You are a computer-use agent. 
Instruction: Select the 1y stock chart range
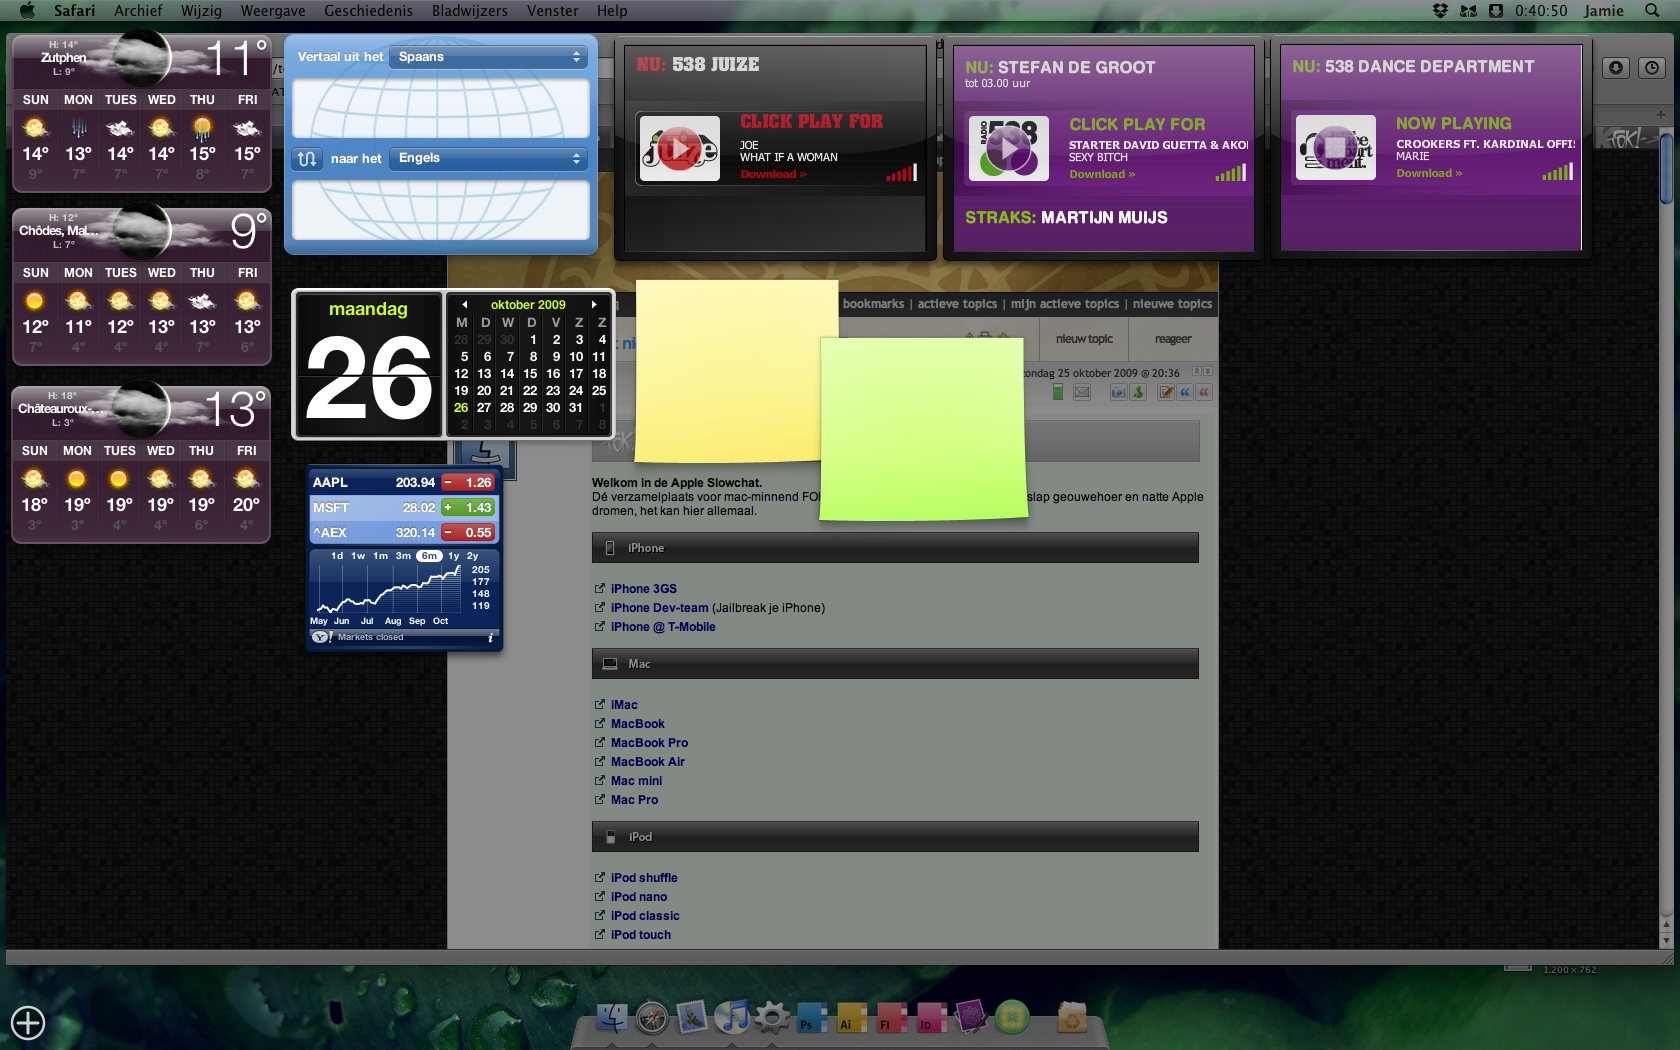coord(454,556)
